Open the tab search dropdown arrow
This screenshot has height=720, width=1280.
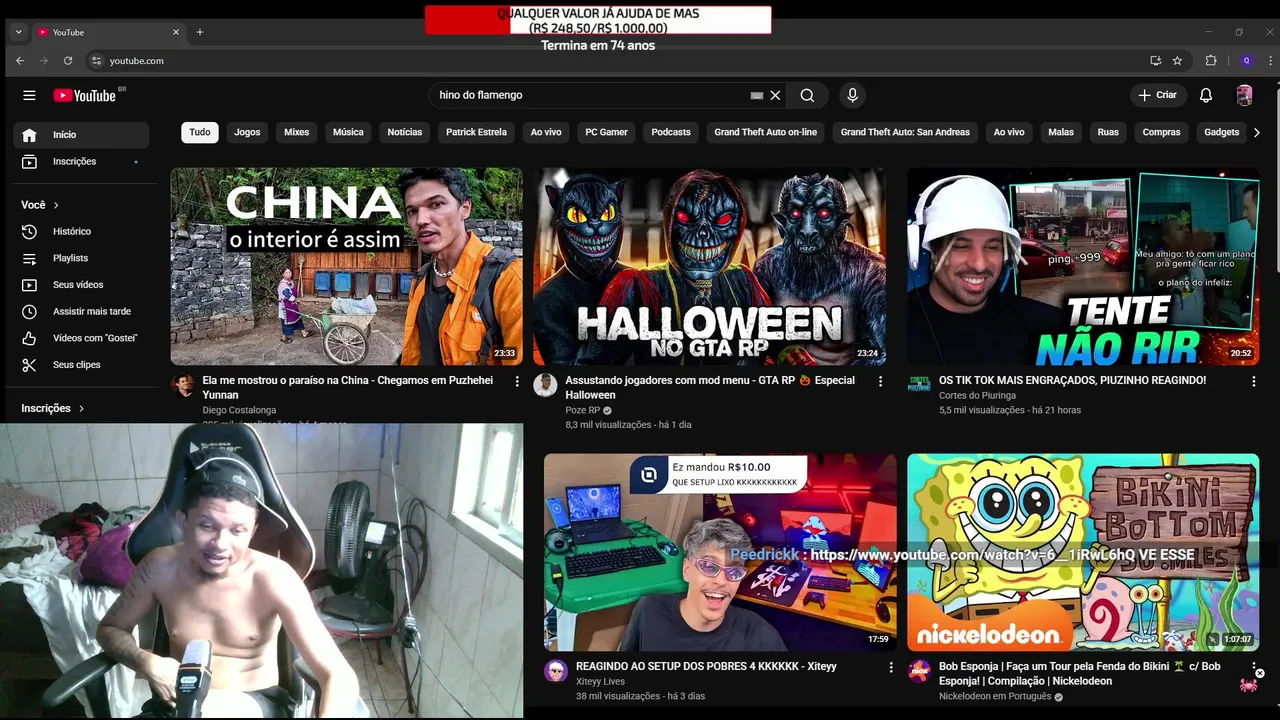click(18, 32)
